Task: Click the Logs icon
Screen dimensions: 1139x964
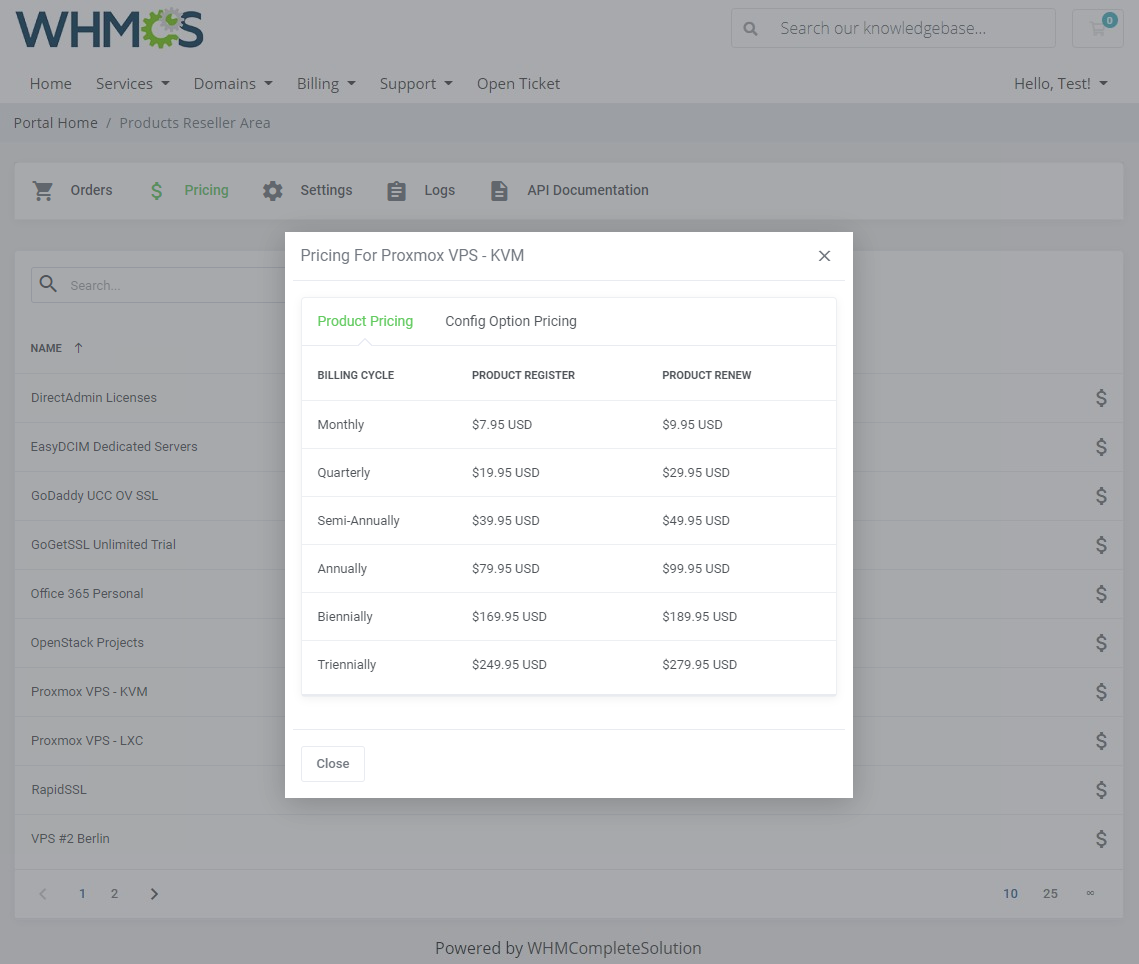Action: click(x=396, y=190)
